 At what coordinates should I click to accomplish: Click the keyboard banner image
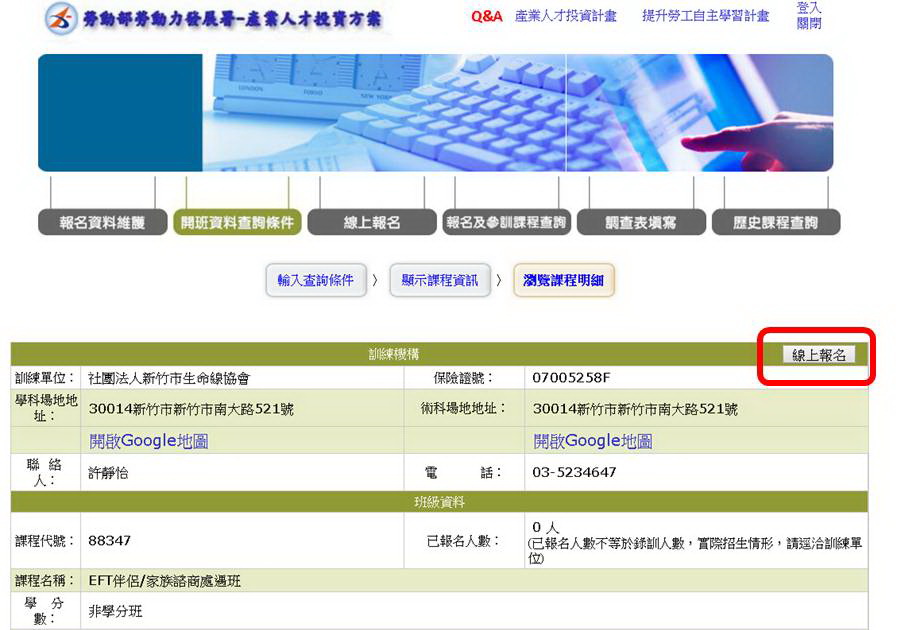click(x=435, y=113)
